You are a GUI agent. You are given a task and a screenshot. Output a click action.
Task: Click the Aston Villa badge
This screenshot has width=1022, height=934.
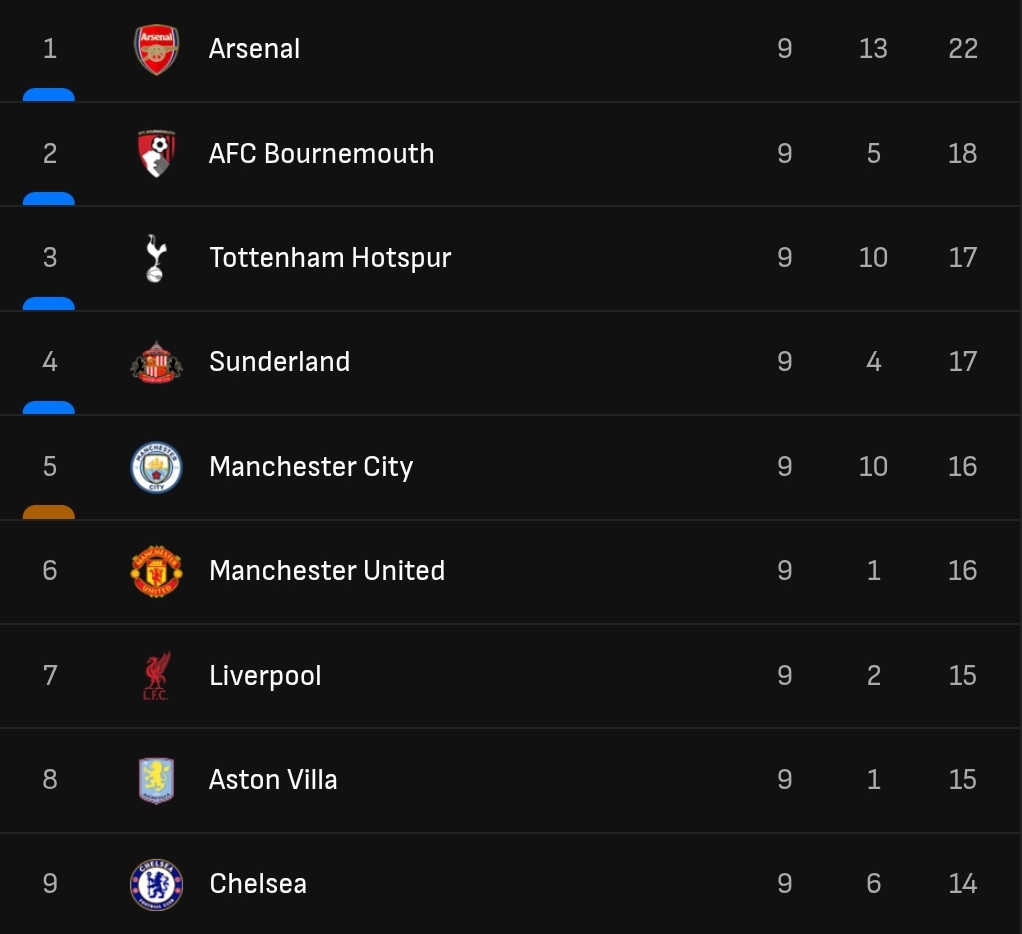coord(156,780)
